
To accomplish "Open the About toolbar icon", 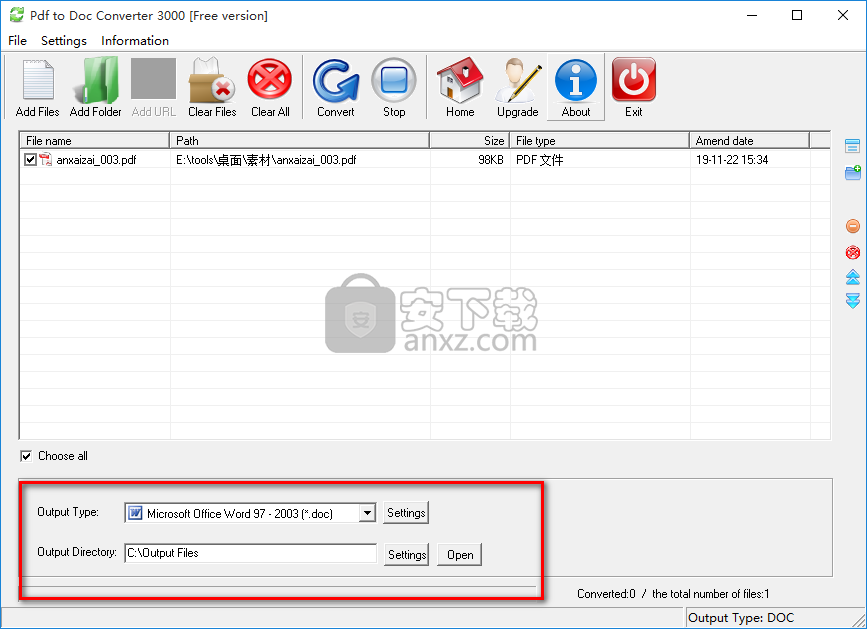I will coord(576,88).
